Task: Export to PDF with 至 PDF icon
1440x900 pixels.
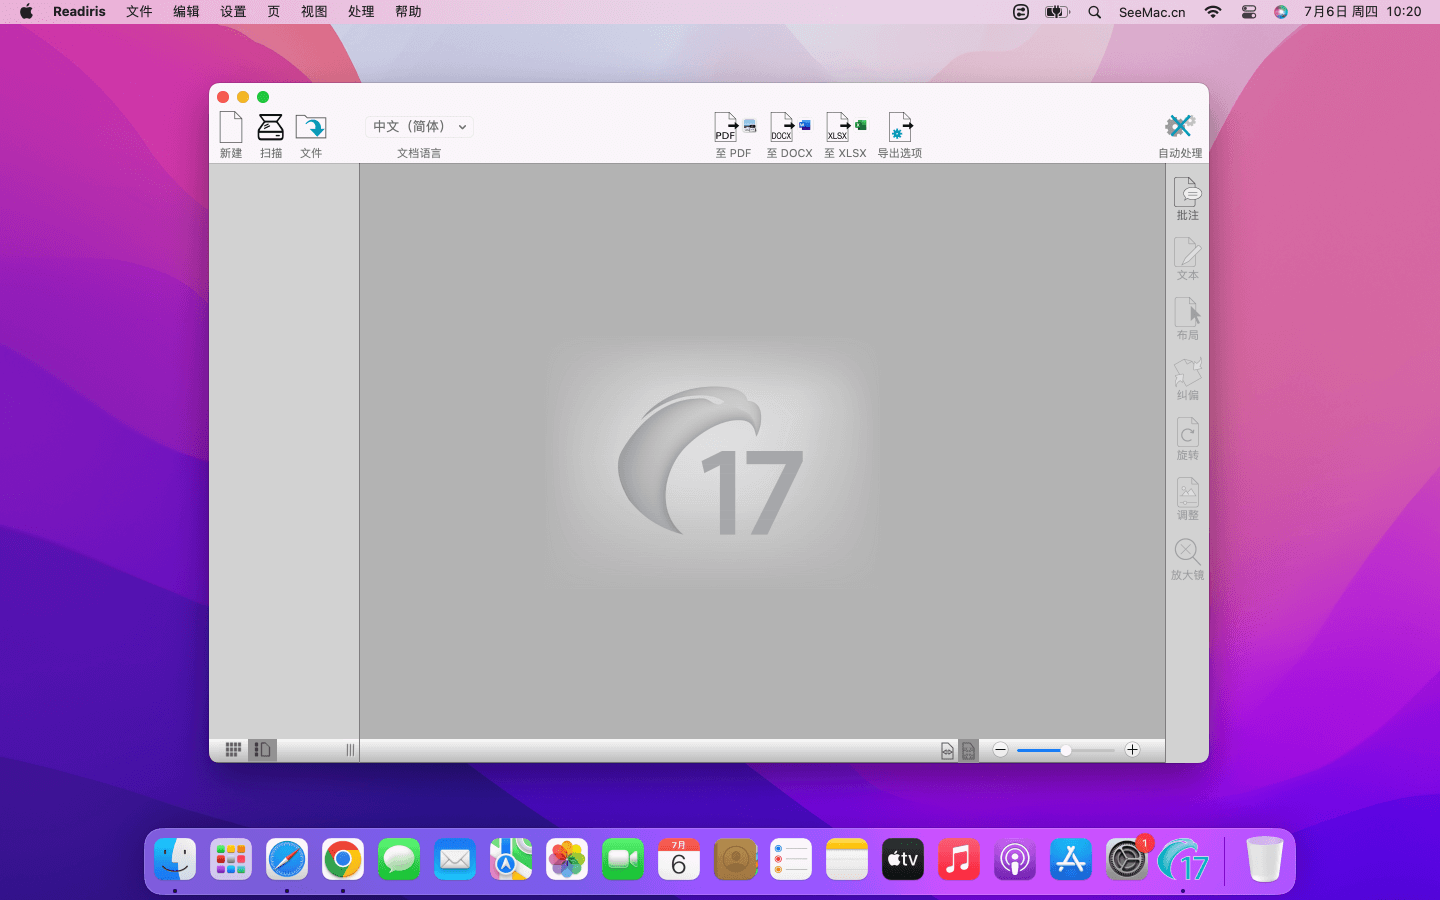Action: point(734,128)
